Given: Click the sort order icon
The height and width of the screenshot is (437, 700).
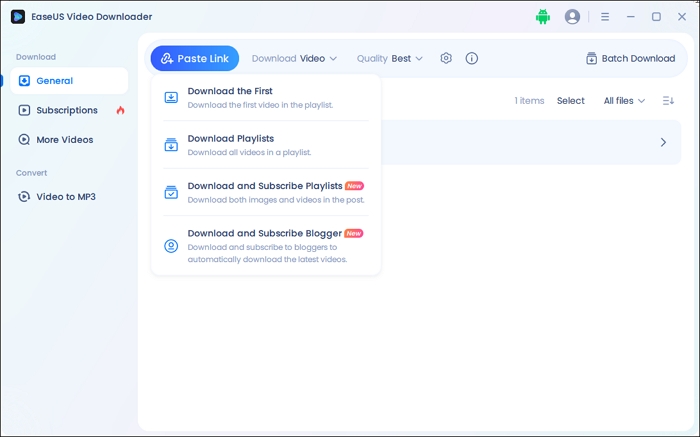Looking at the screenshot, I should (668, 101).
